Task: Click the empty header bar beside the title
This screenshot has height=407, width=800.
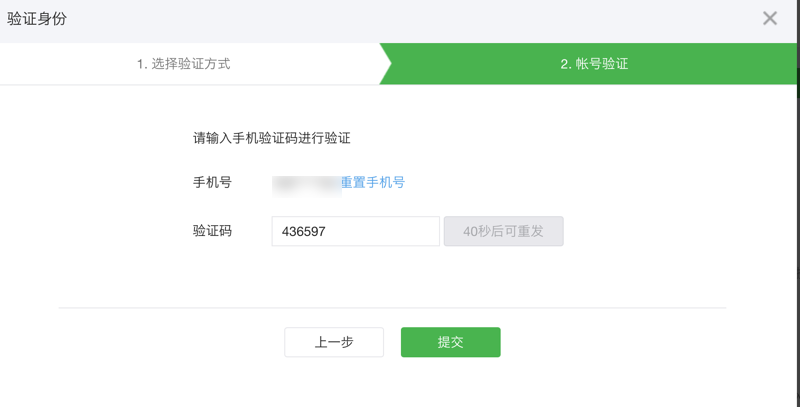Action: [x=400, y=18]
